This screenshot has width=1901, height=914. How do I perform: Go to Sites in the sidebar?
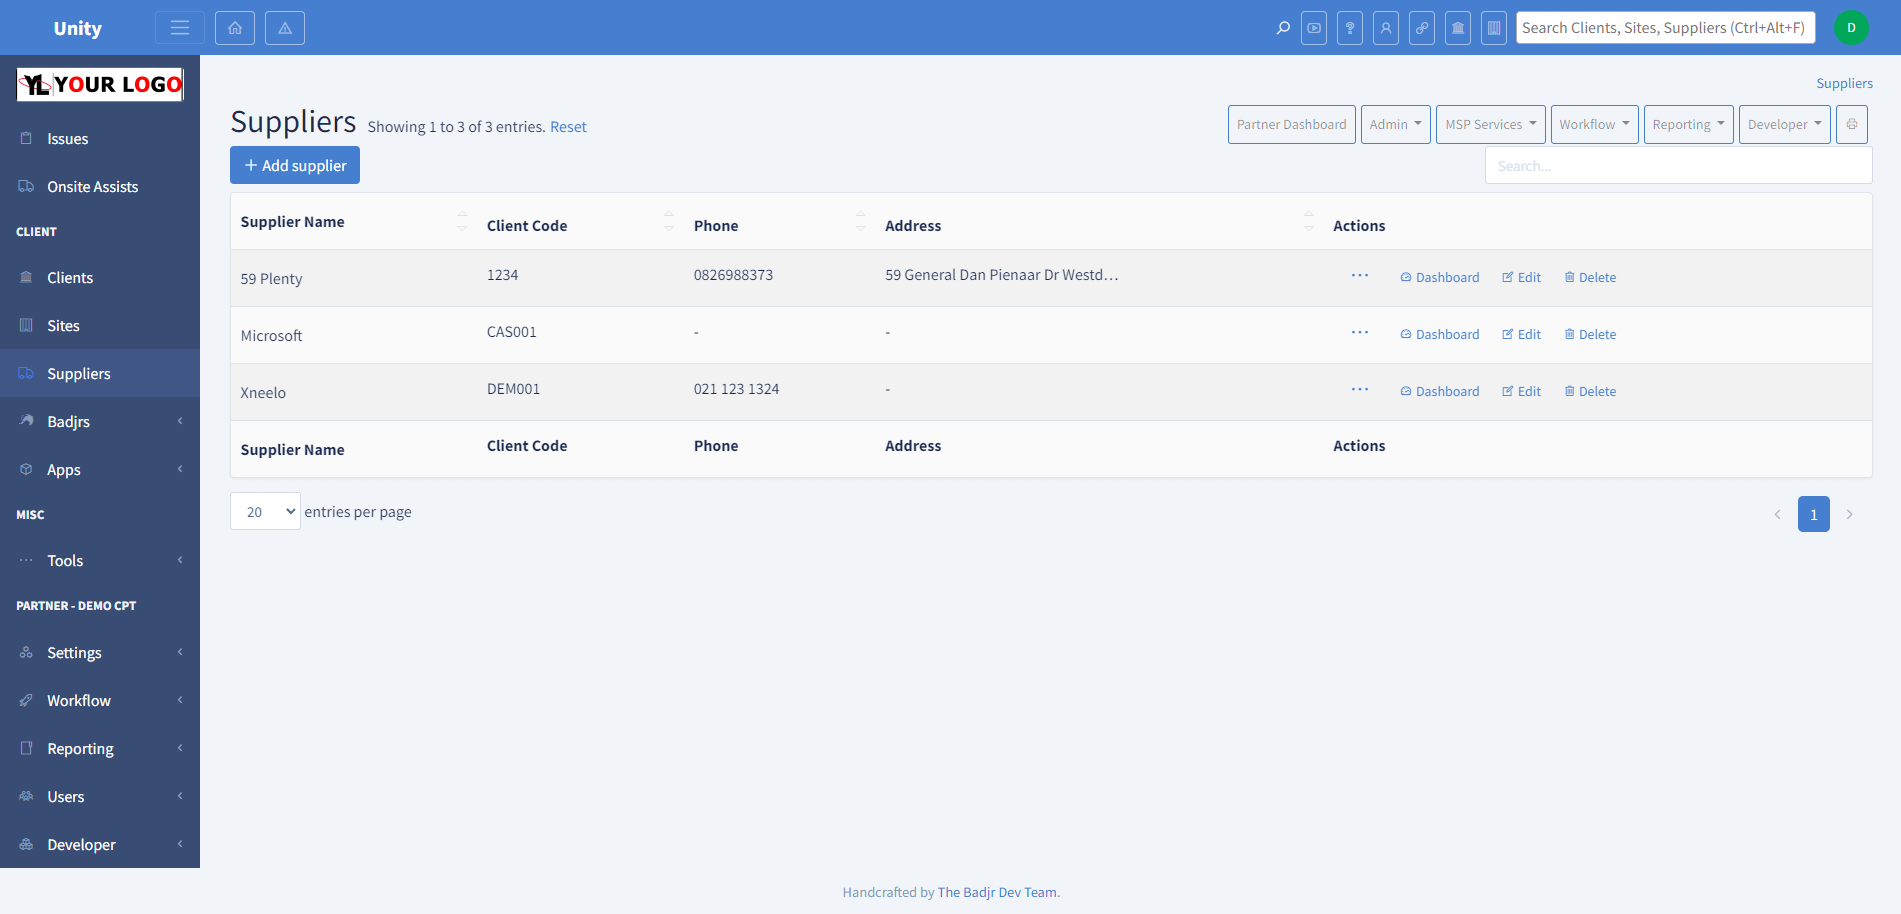tap(100, 326)
